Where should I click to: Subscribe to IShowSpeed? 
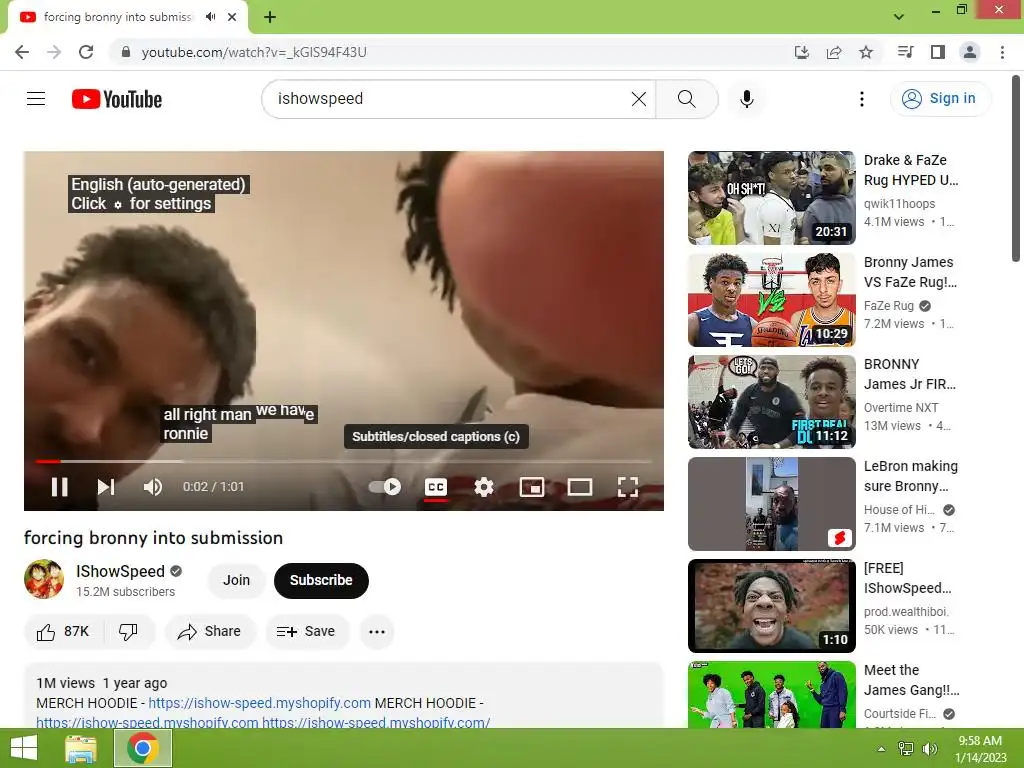(x=321, y=580)
